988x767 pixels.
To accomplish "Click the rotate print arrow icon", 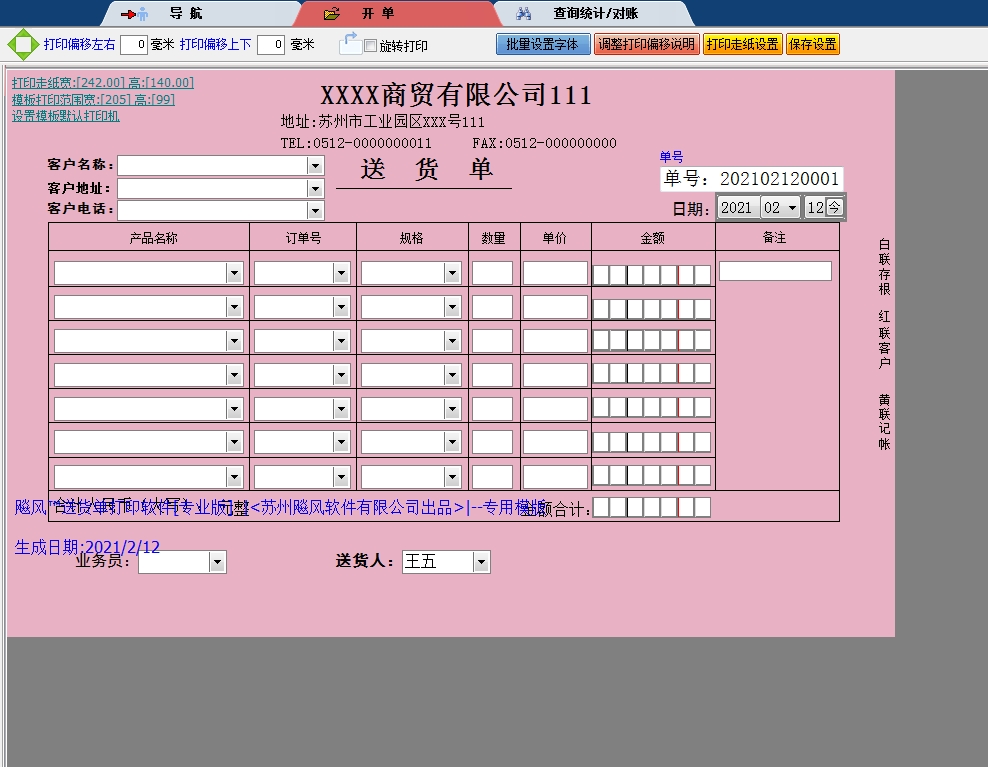I will click(x=349, y=43).
